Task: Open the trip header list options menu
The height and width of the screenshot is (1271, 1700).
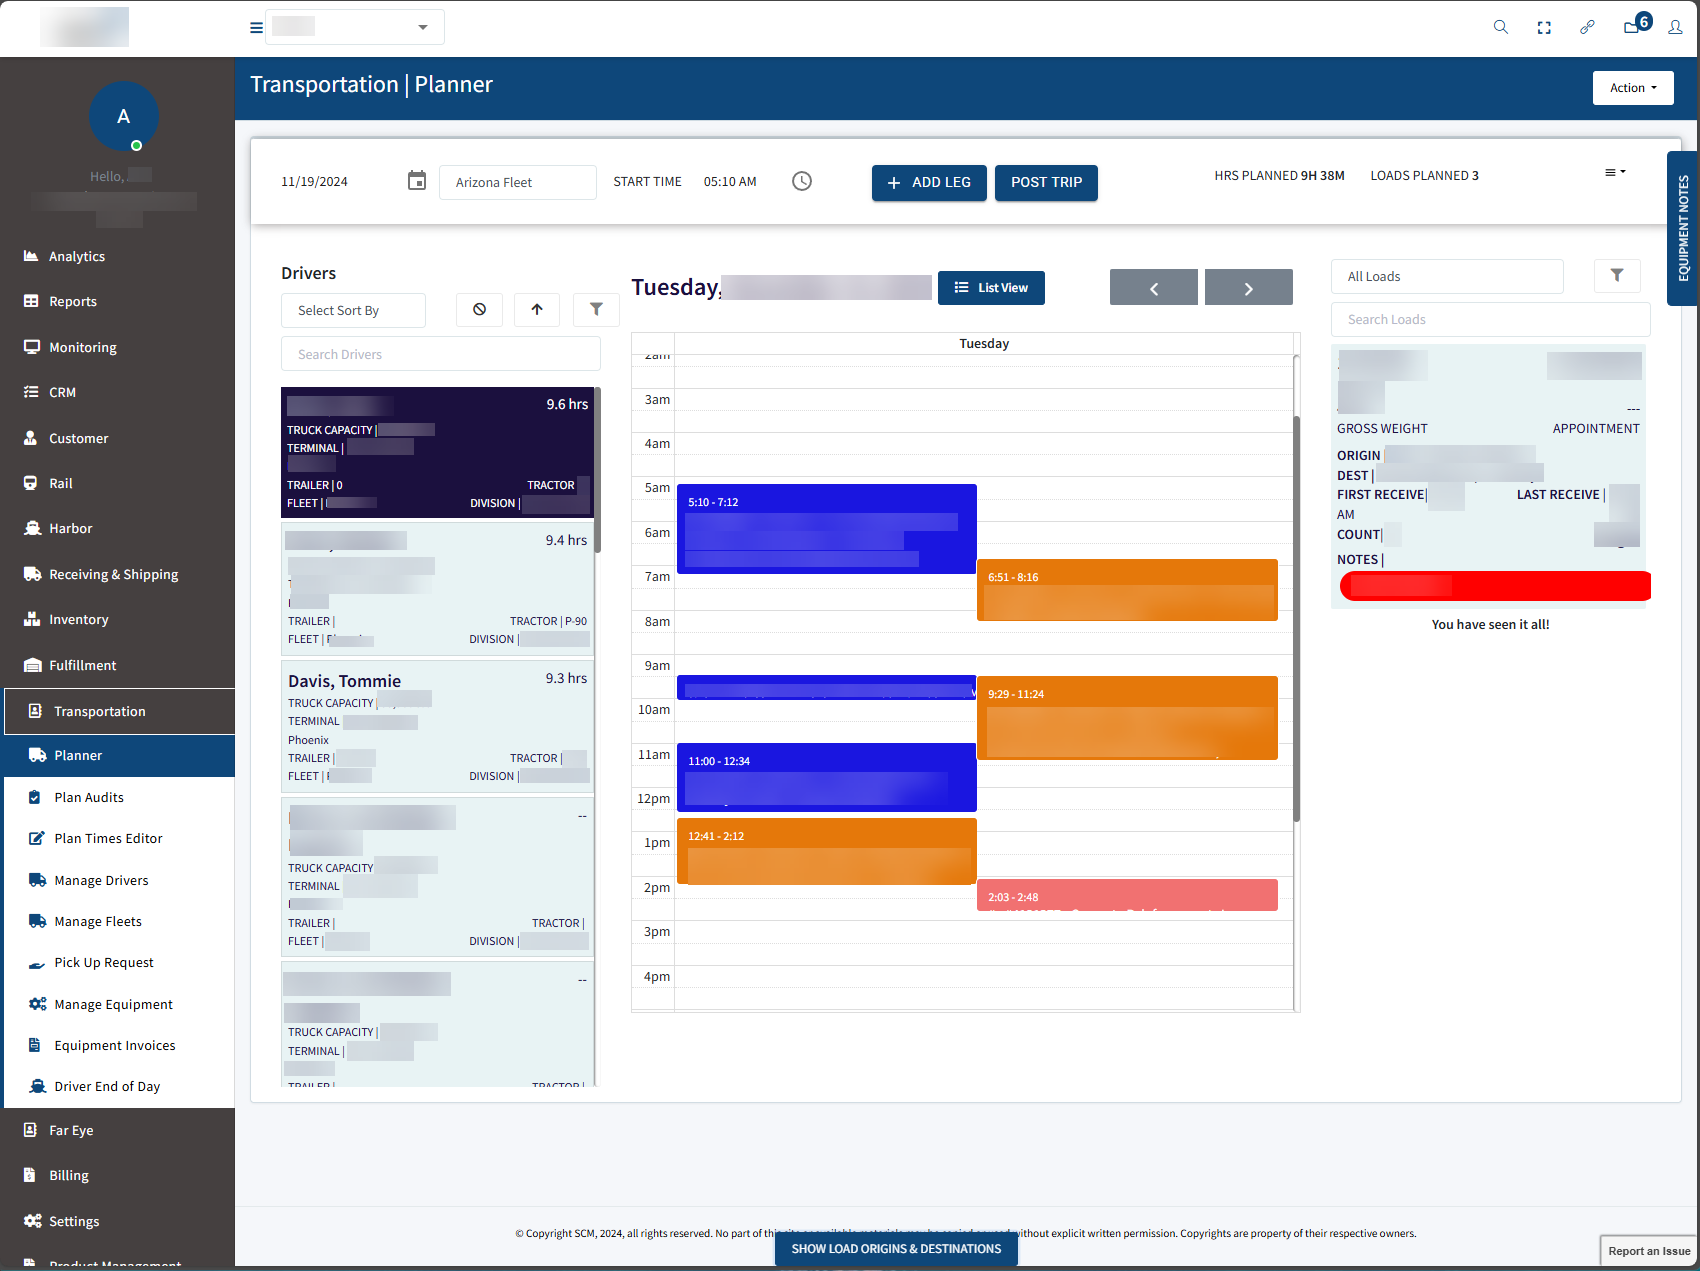Action: (1615, 172)
